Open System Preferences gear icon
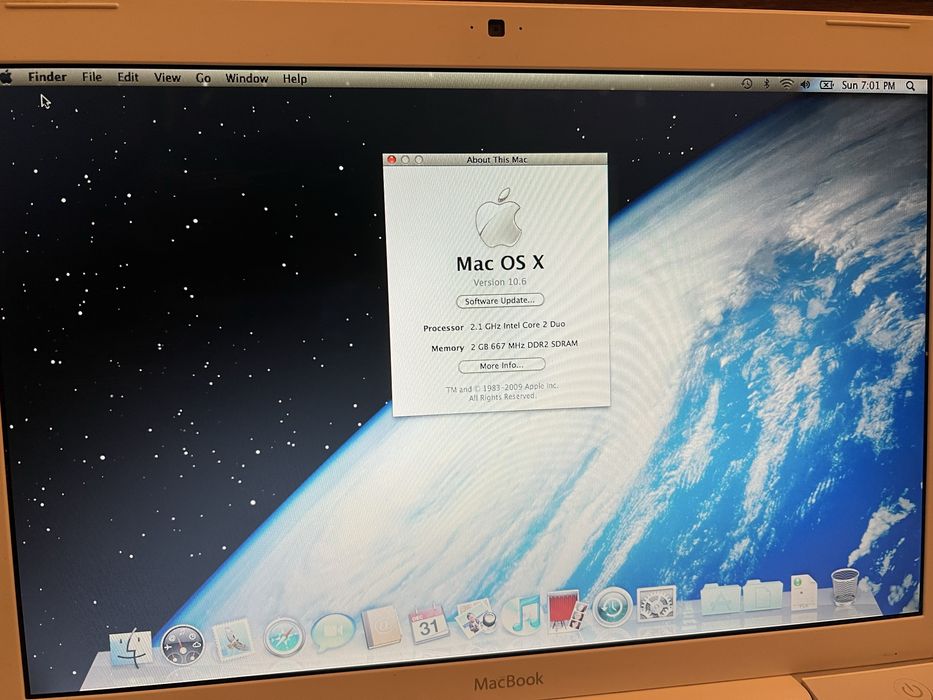Screen dimensions: 933x700 pyautogui.click(x=656, y=604)
